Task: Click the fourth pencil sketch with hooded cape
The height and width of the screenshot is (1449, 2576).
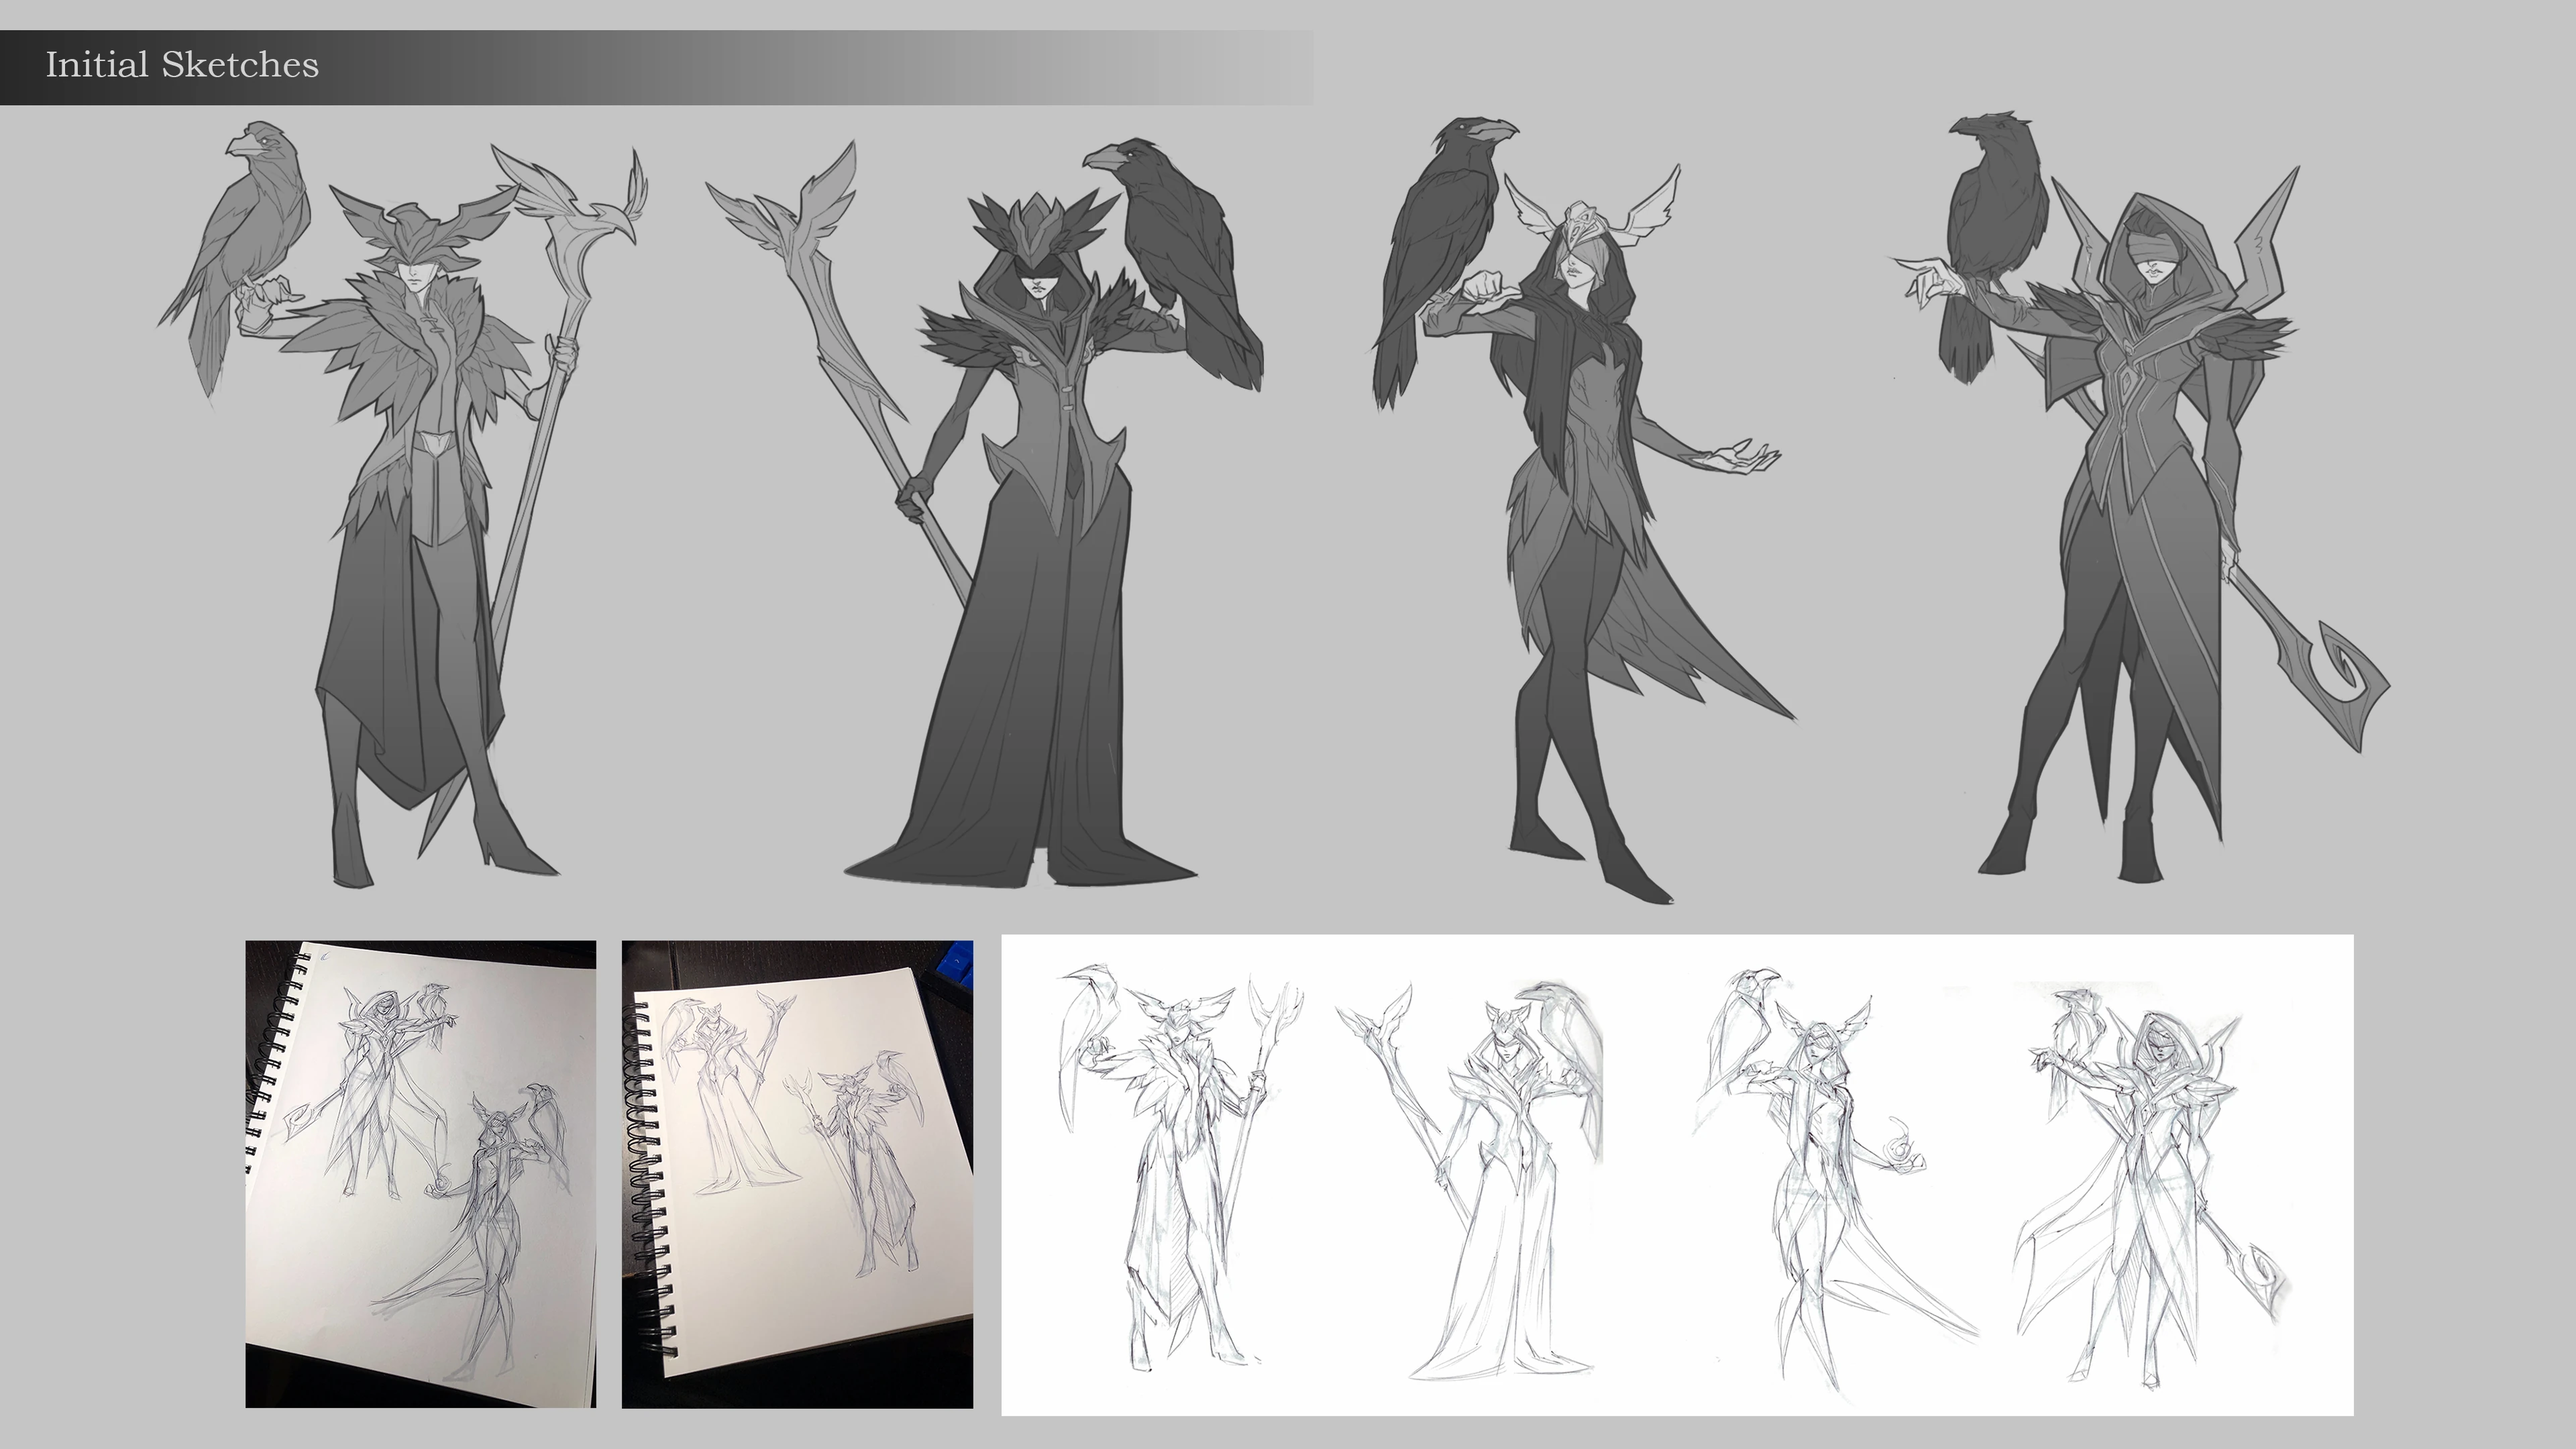Action: point(2150,1180)
